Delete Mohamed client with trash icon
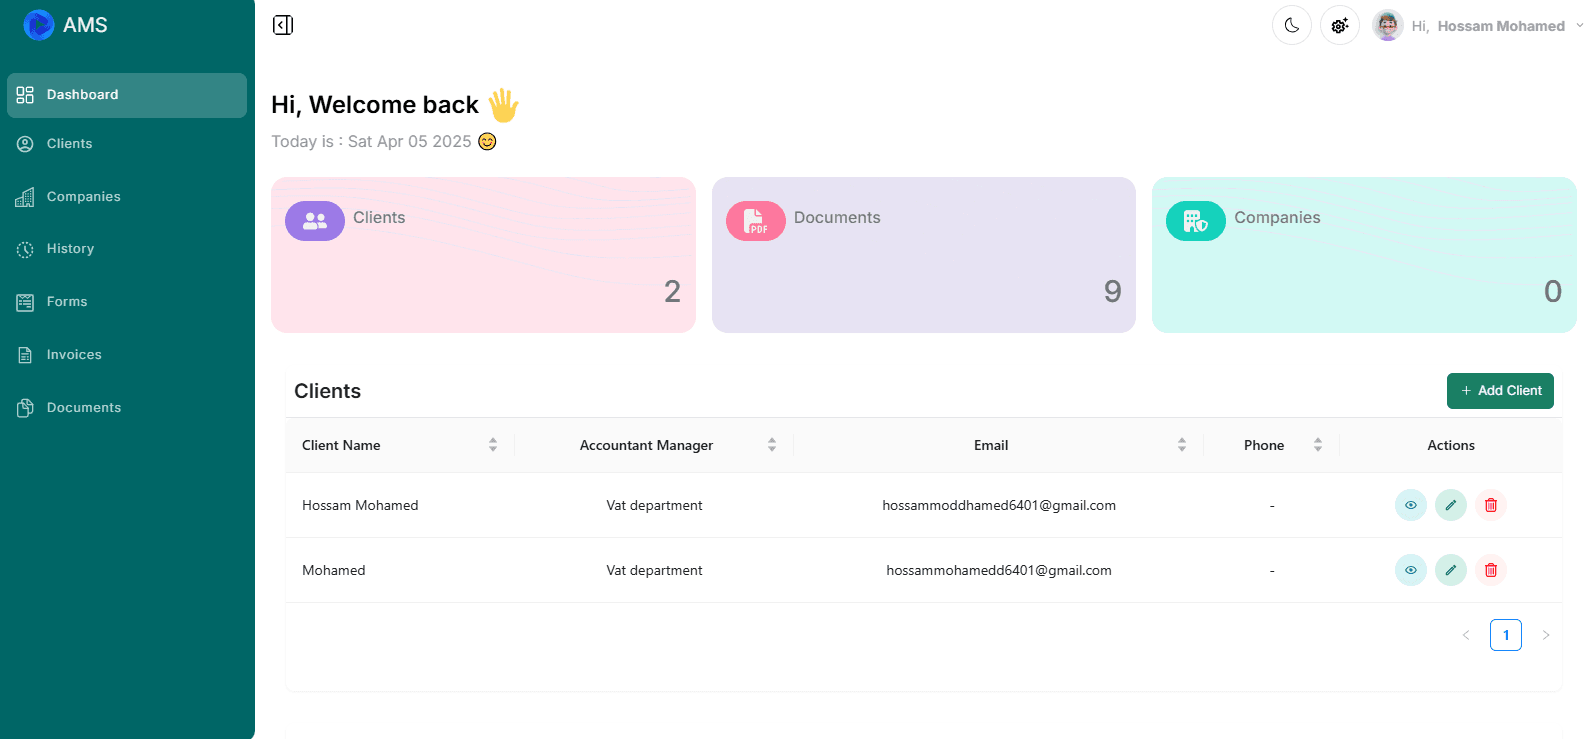1593x739 pixels. (x=1491, y=570)
